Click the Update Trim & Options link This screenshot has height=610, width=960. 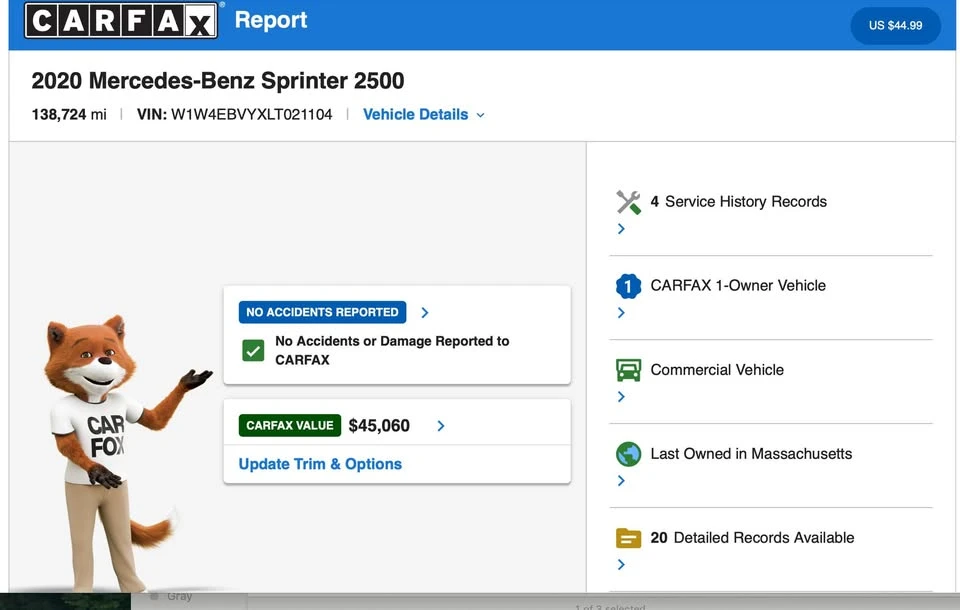[x=320, y=464]
